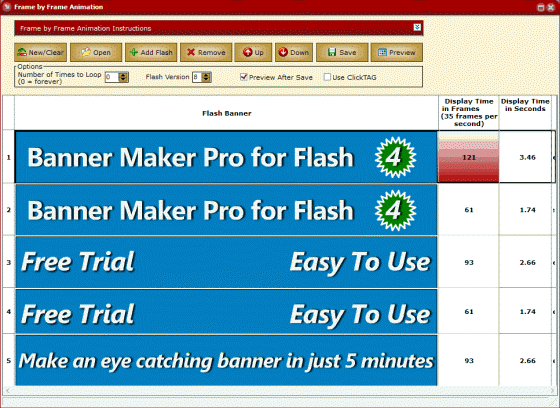Screen dimensions: 560x408
Task: Expand the Frame by Frame Animation Instructions panel
Action: (x=417, y=28)
